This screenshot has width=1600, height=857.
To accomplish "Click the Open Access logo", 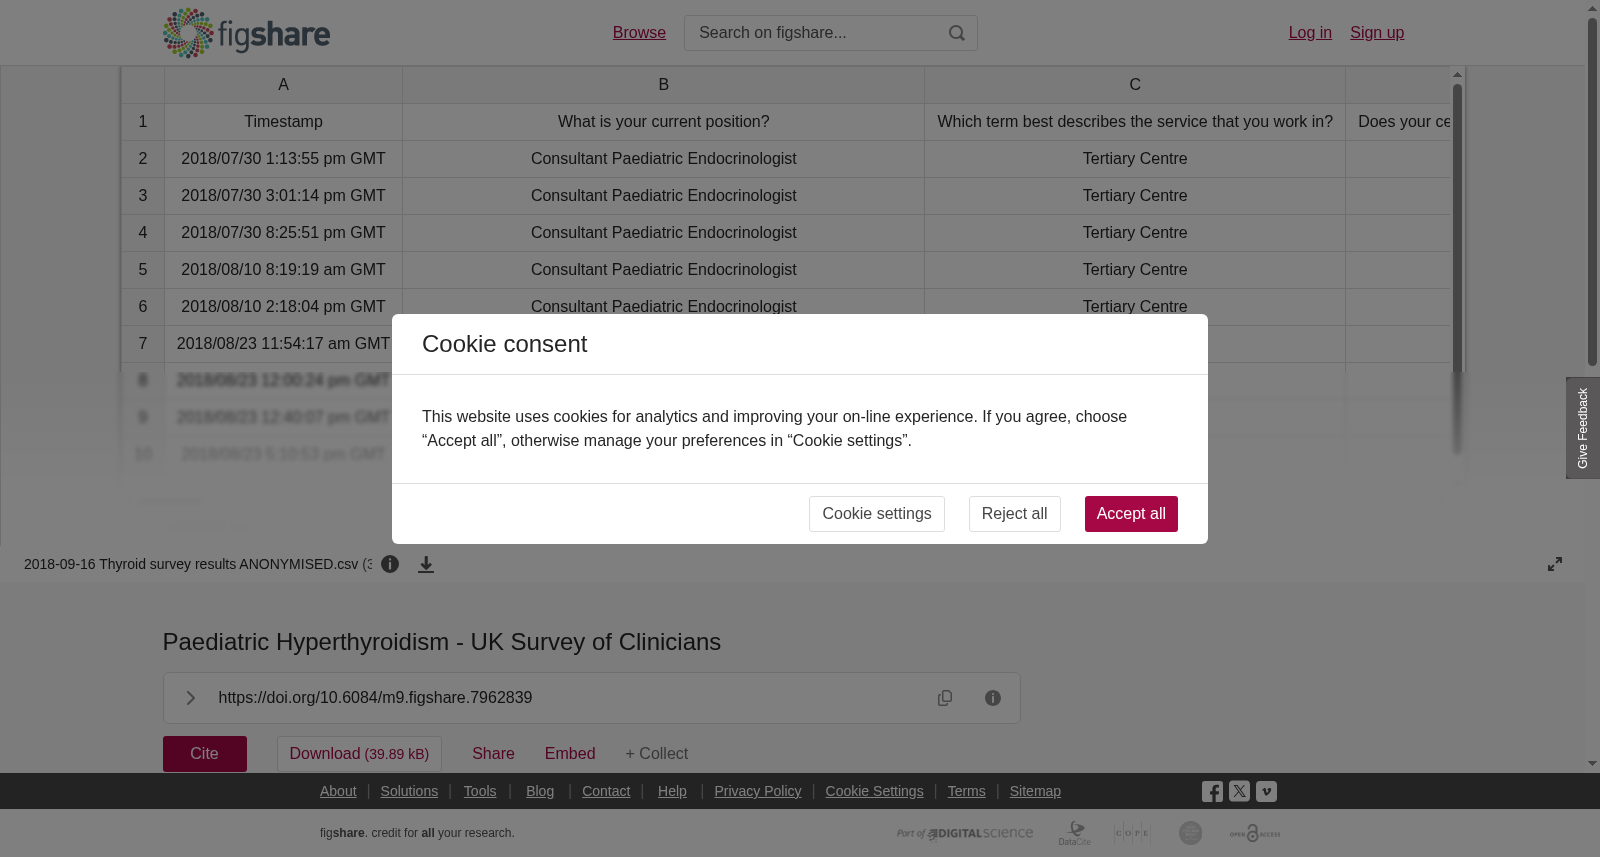I will [1255, 833].
